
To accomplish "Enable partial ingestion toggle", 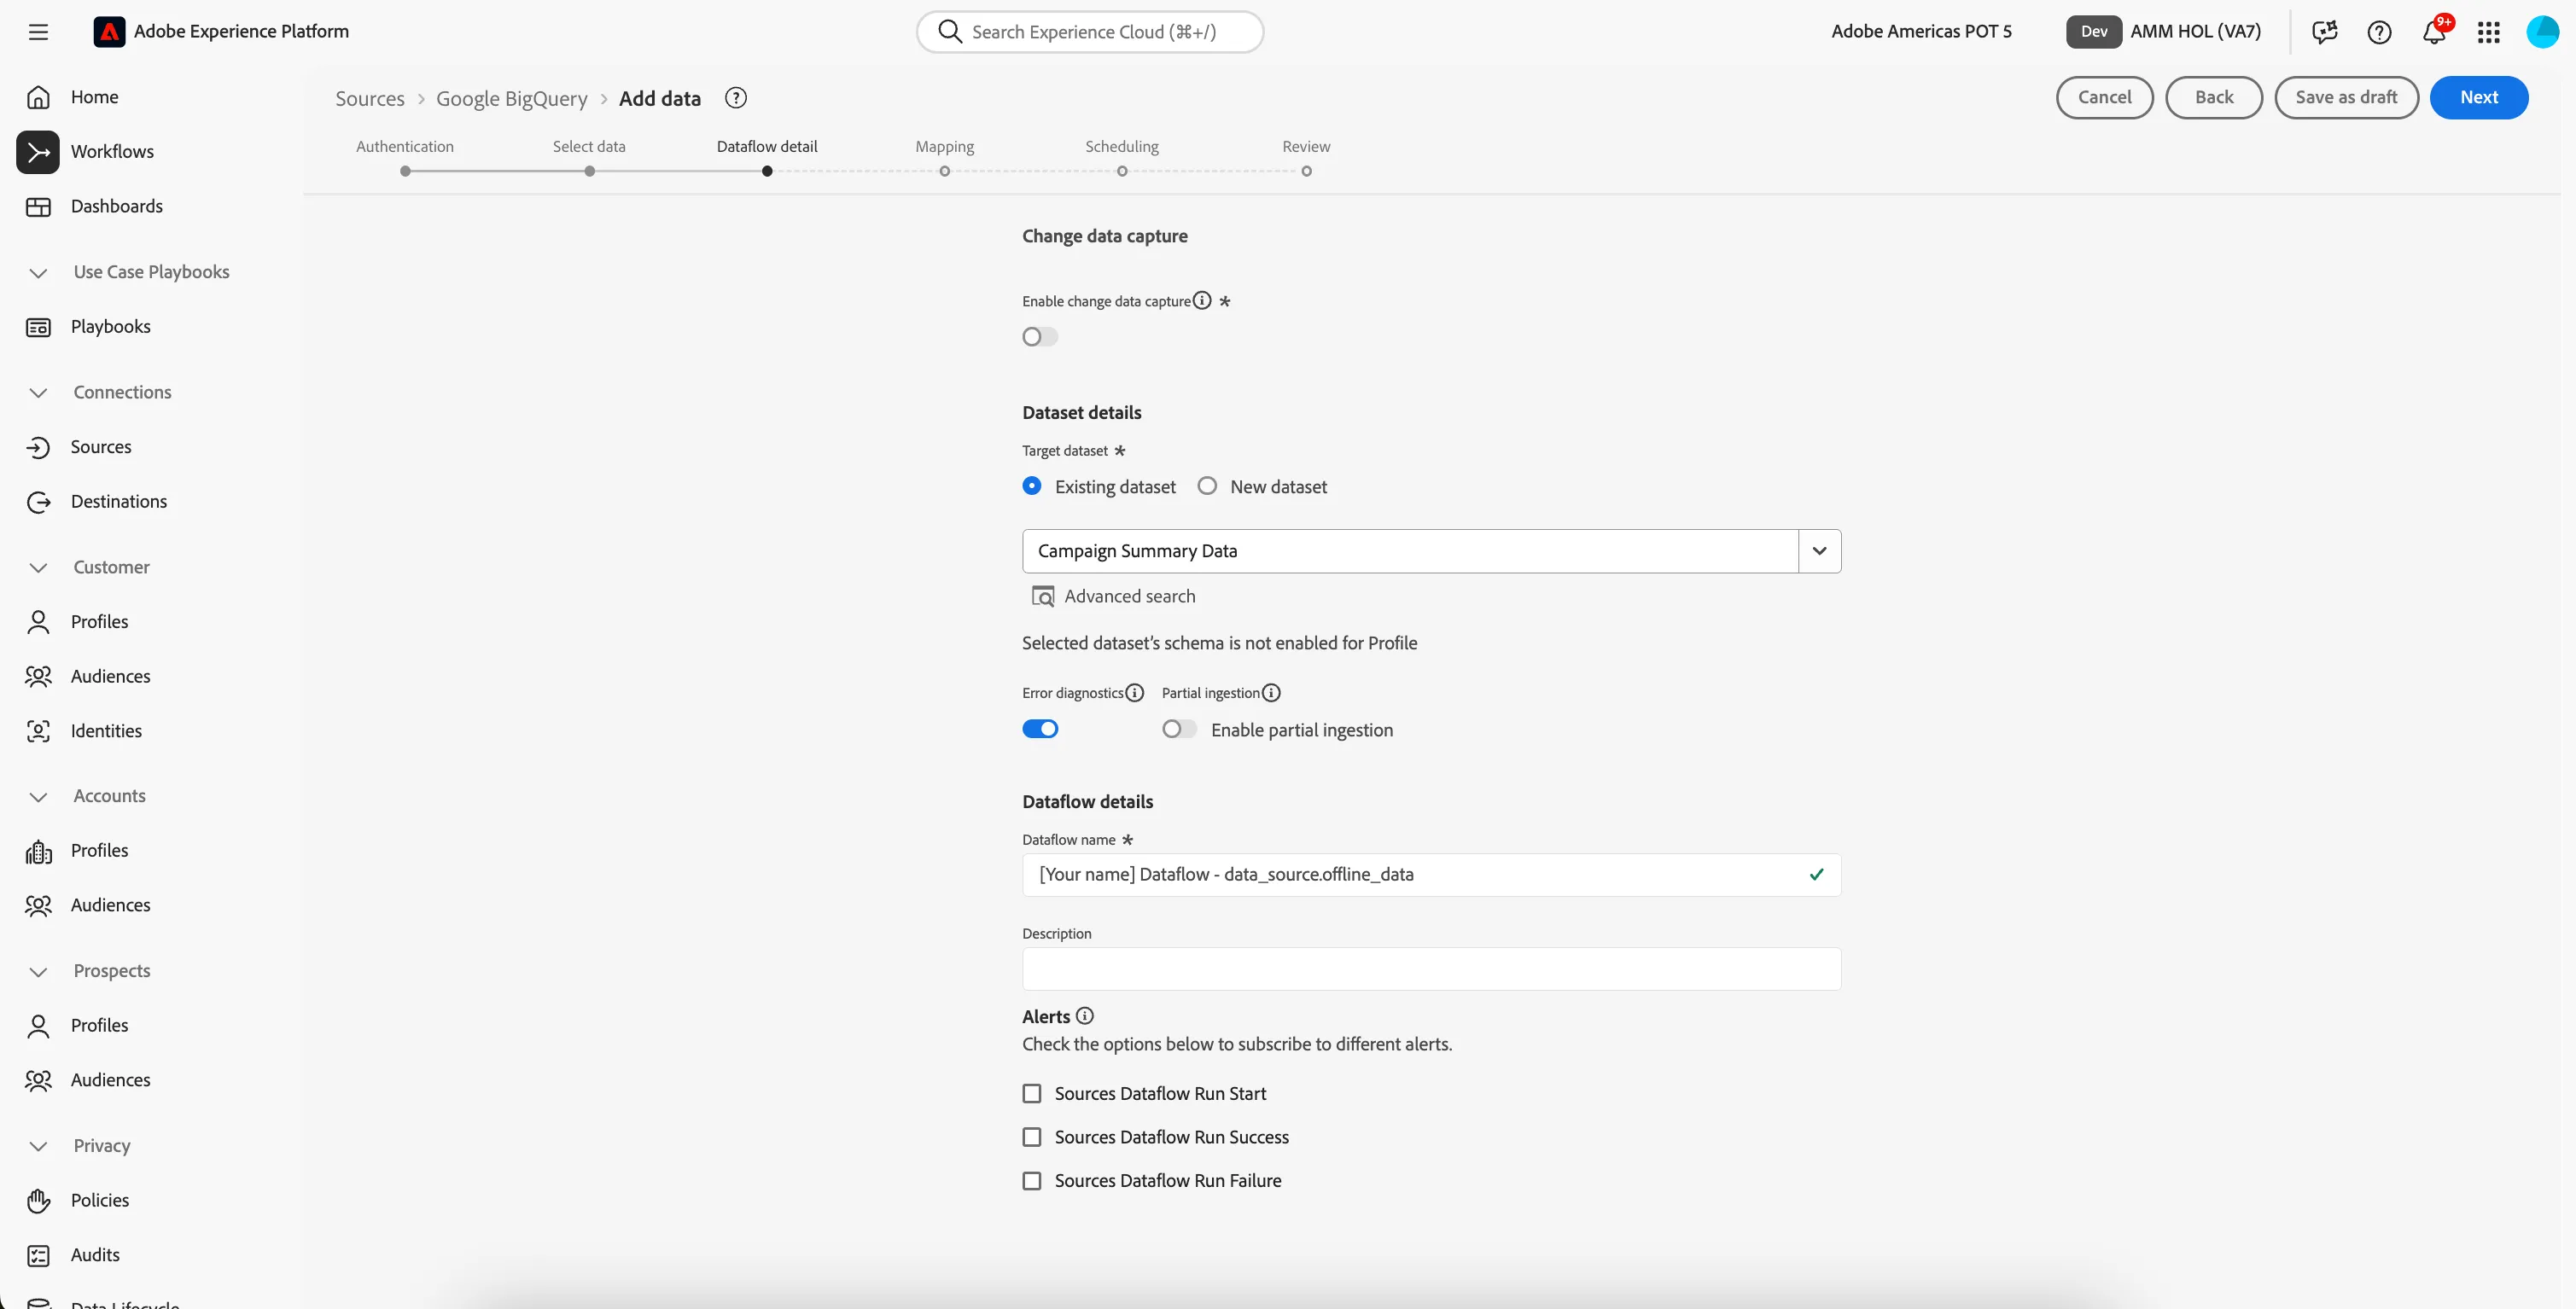I will click(x=1179, y=729).
